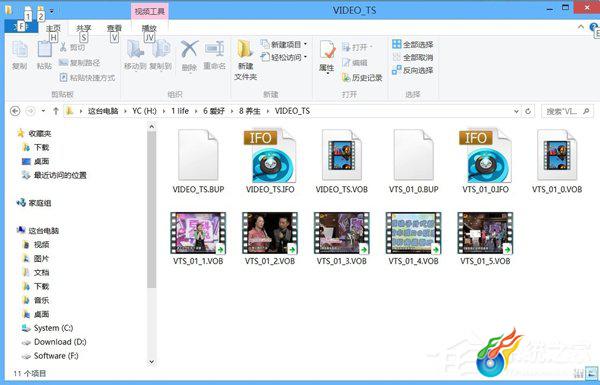Select the VIDEO_TS.IFO file icon
Viewport: 600px width, 385px height.
click(x=270, y=156)
